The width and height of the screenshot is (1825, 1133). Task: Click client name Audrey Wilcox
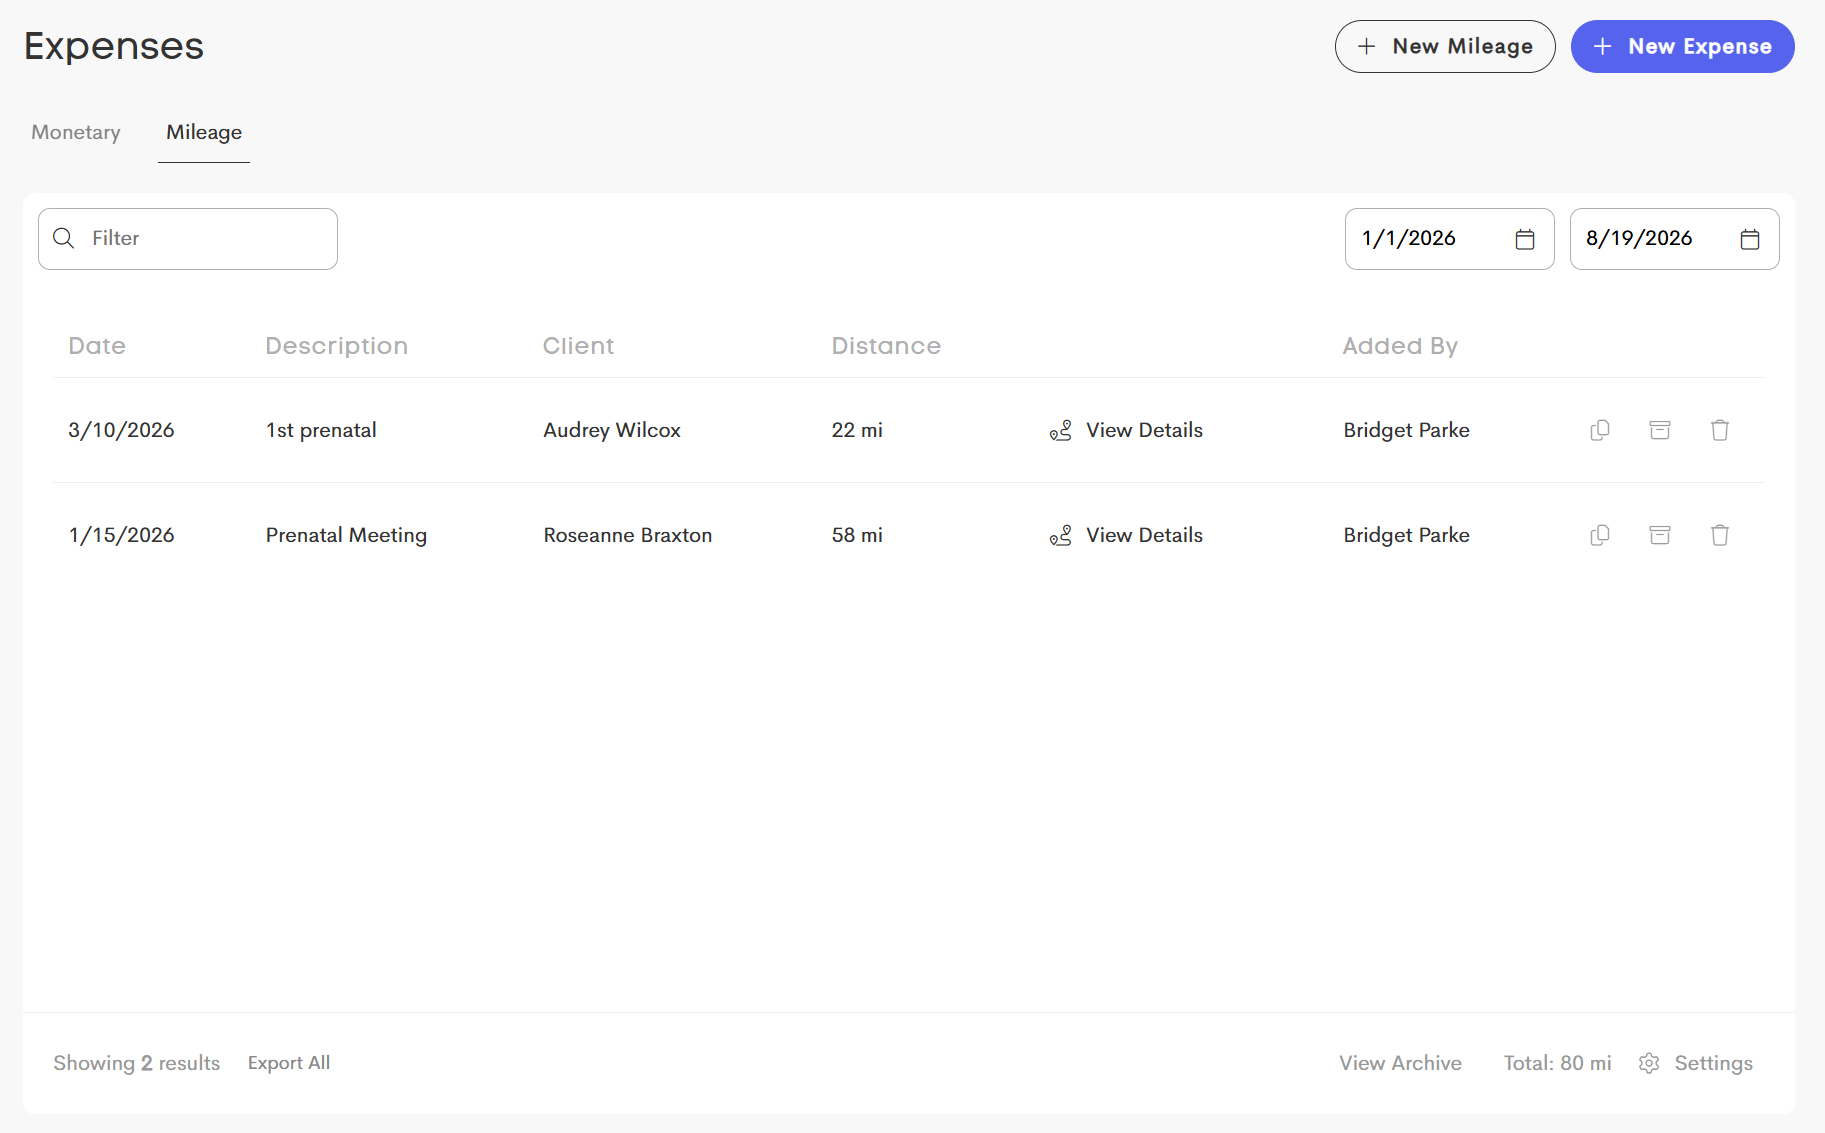[612, 430]
